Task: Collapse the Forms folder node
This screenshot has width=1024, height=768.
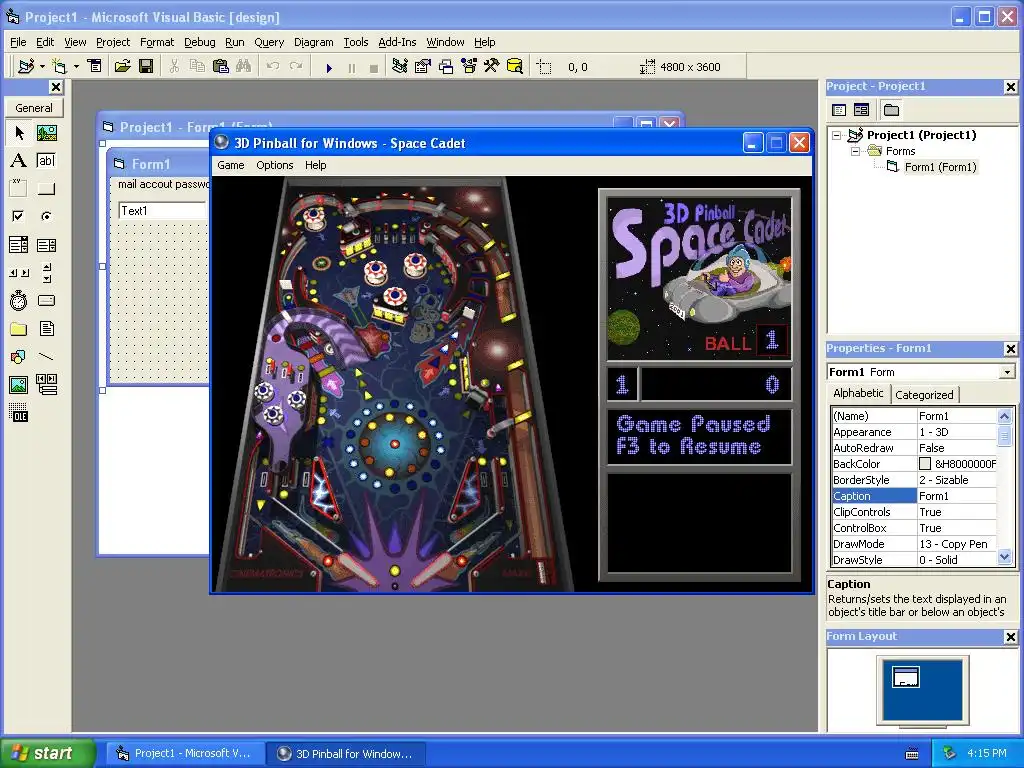Action: point(856,151)
